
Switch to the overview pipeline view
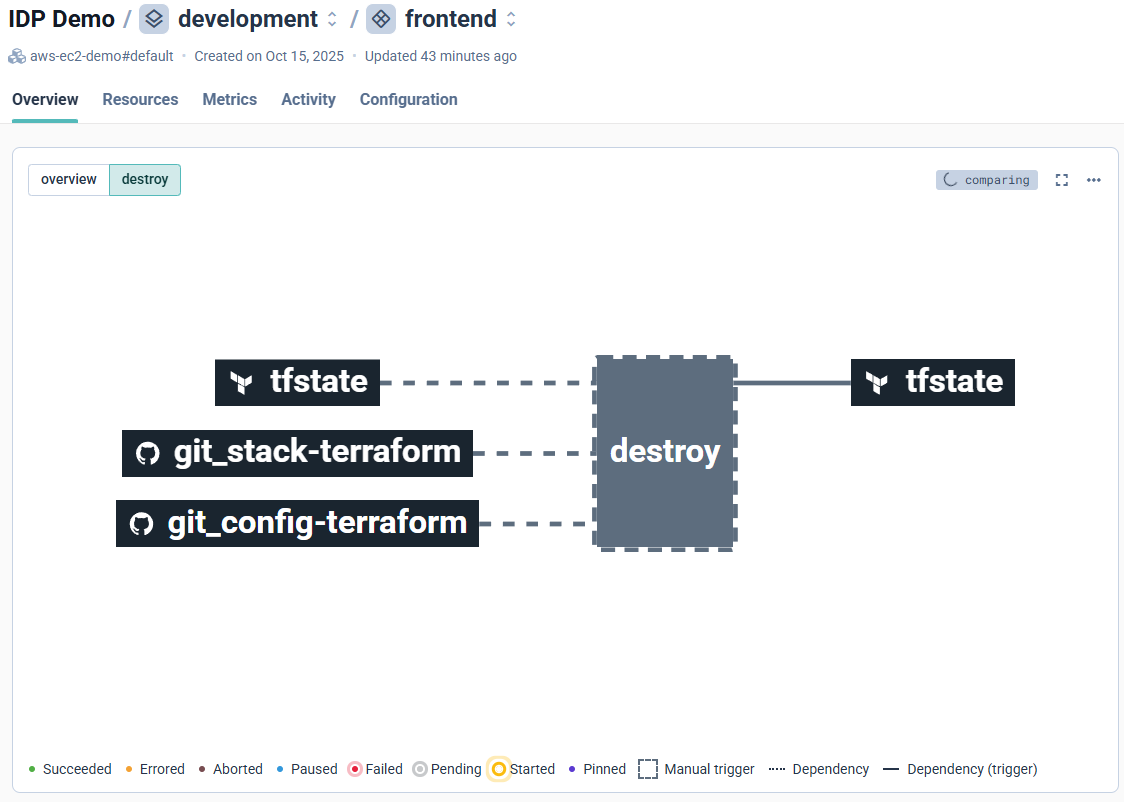69,180
